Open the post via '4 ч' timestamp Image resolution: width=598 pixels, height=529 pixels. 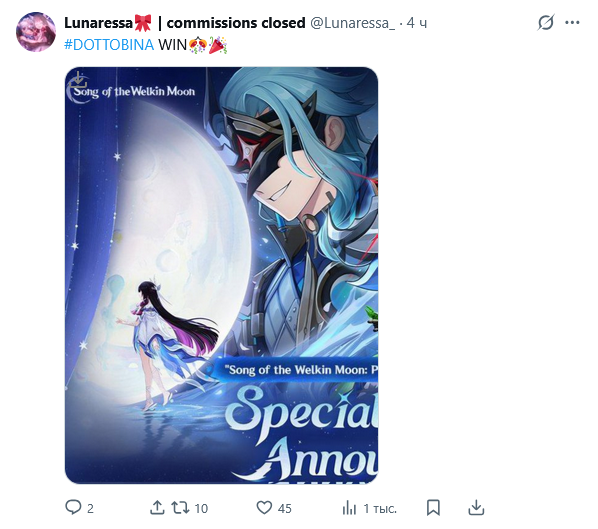click(x=416, y=23)
